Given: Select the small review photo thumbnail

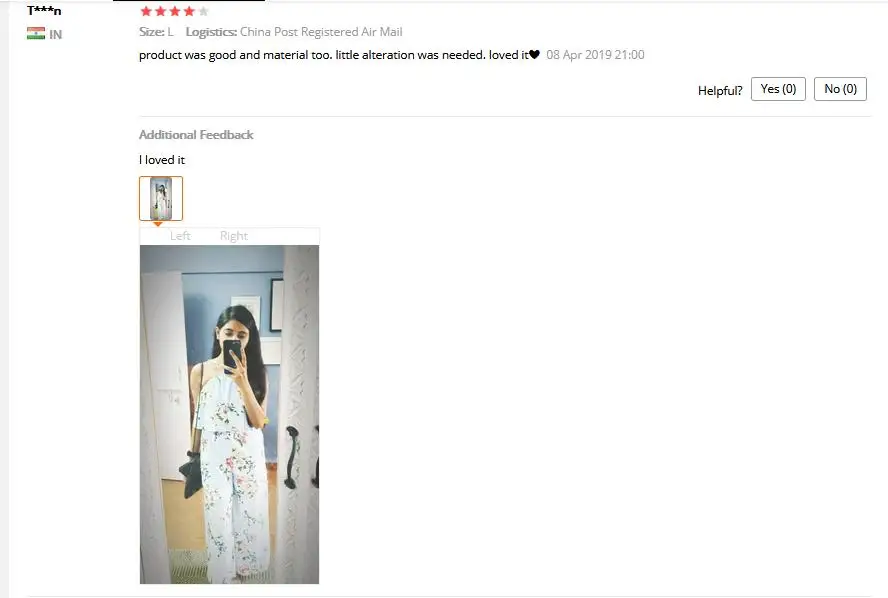Looking at the screenshot, I should 161,198.
